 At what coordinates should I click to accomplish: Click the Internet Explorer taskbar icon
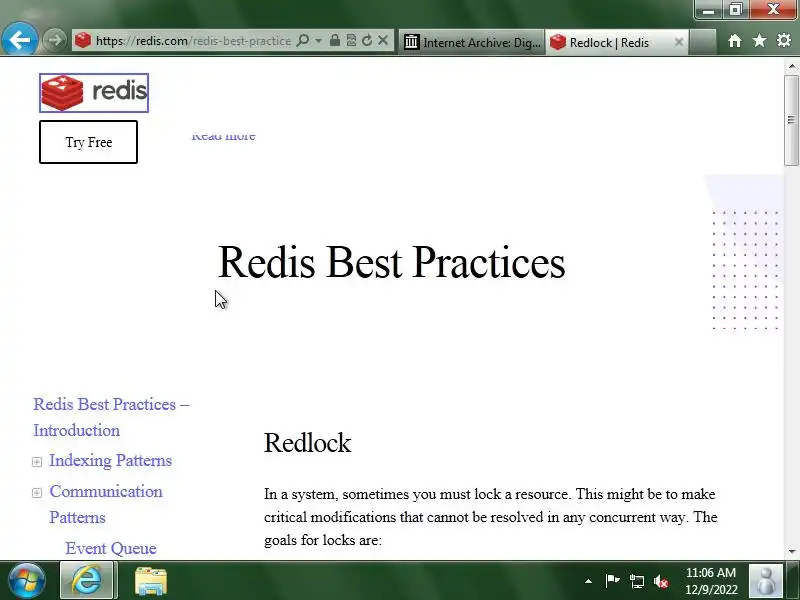(87, 581)
